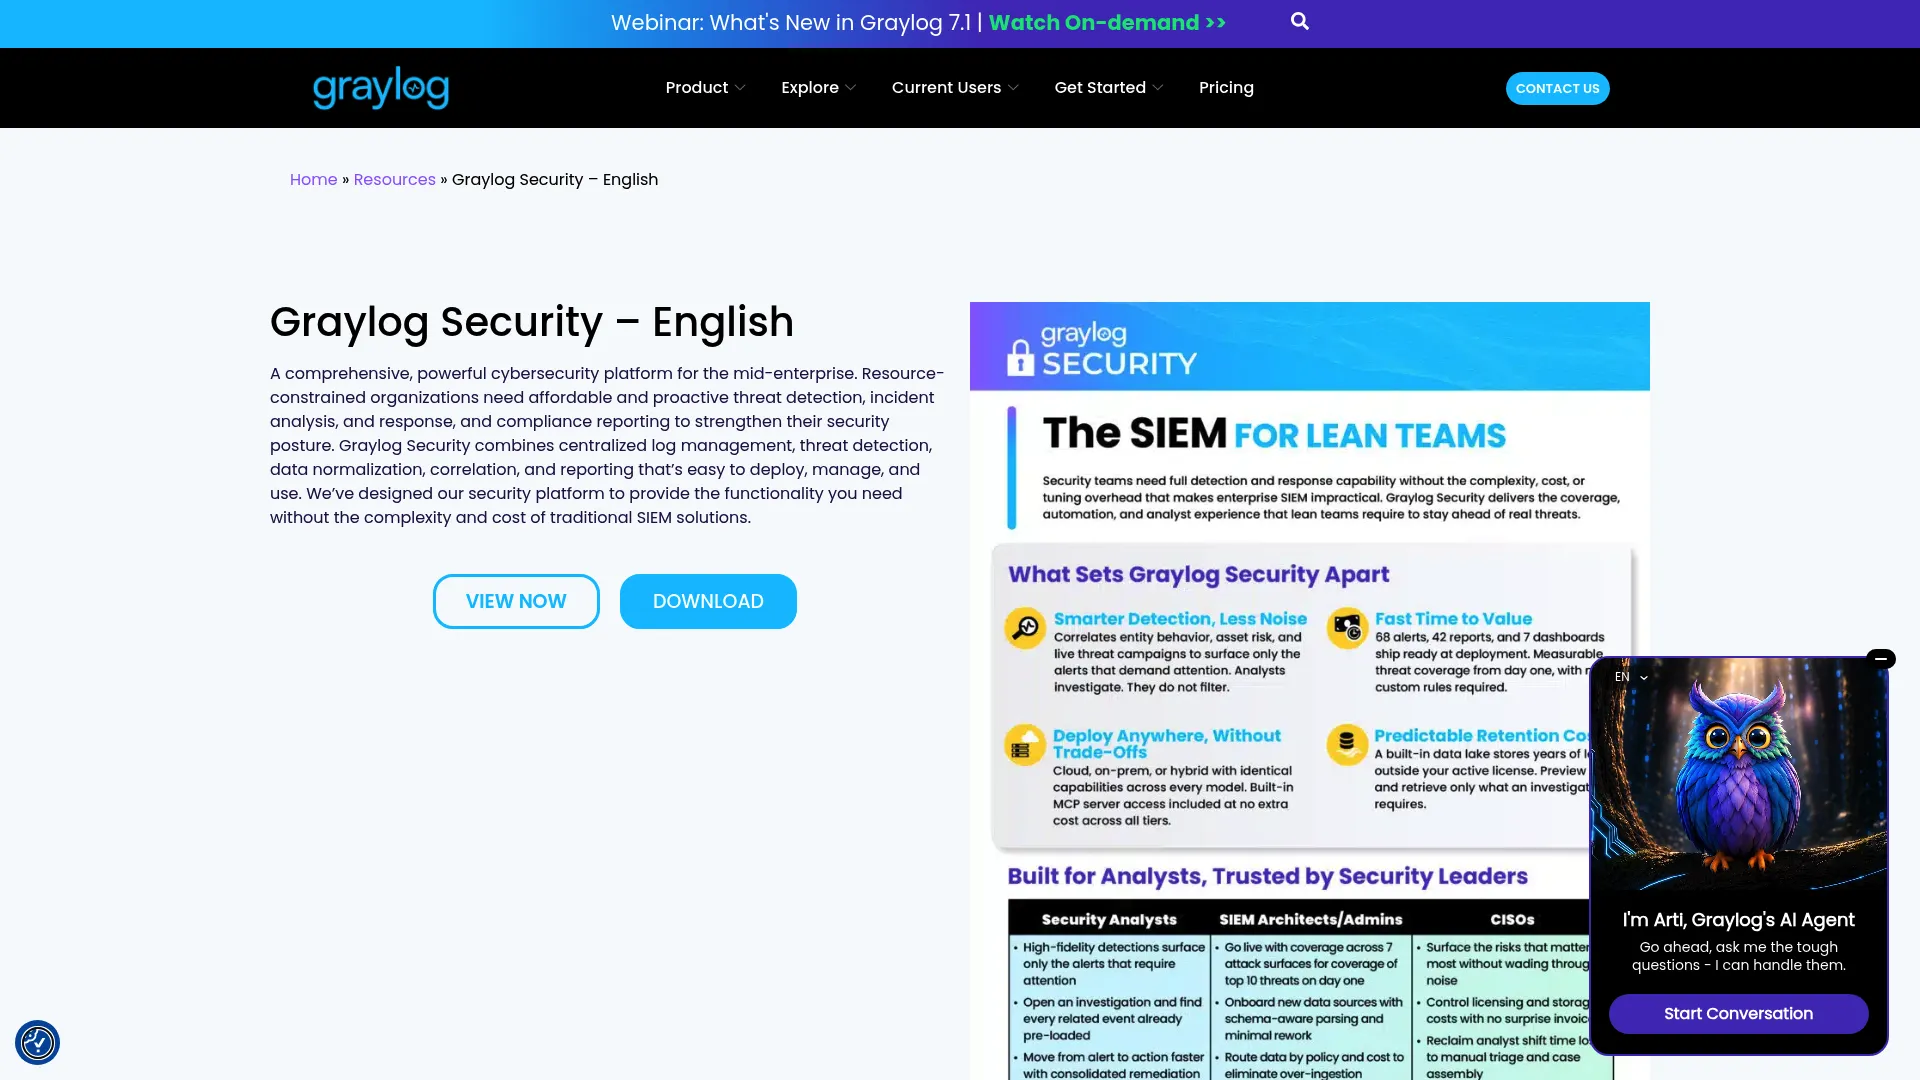Click the 'SIEM Architects/Admins' table column header
The height and width of the screenshot is (1080, 1920).
[x=1310, y=920]
